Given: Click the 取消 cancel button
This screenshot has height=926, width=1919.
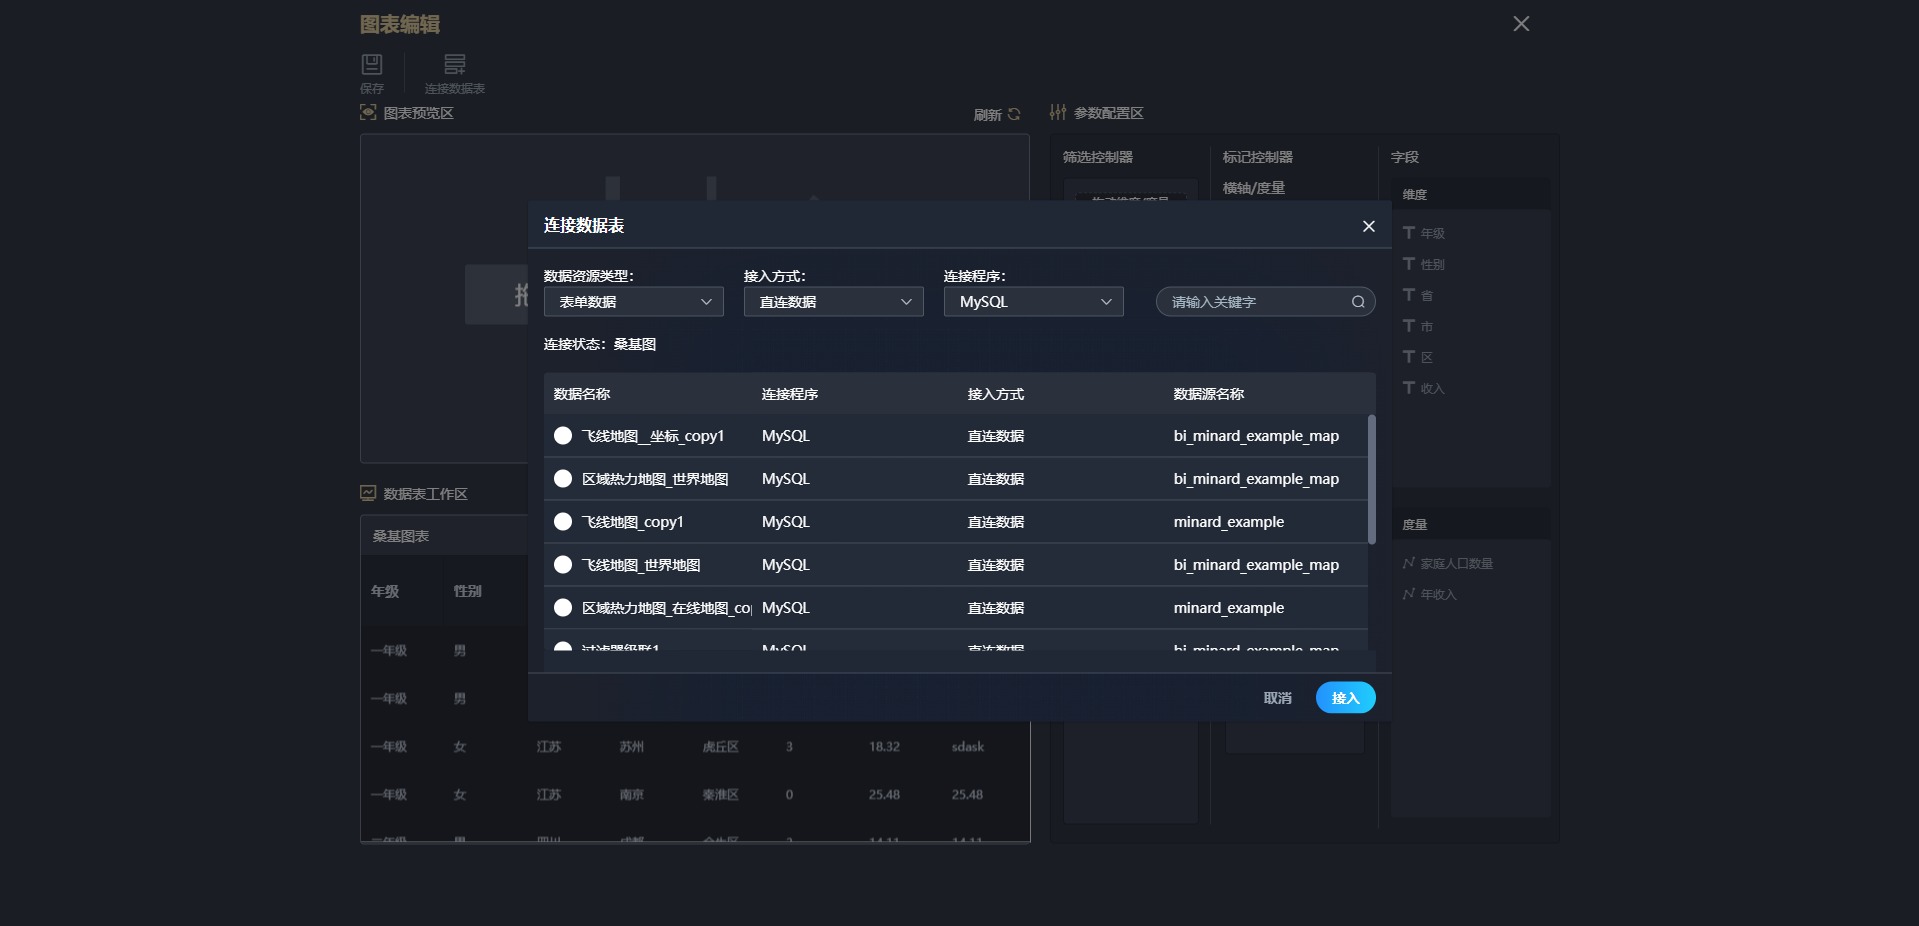Looking at the screenshot, I should click(1277, 698).
